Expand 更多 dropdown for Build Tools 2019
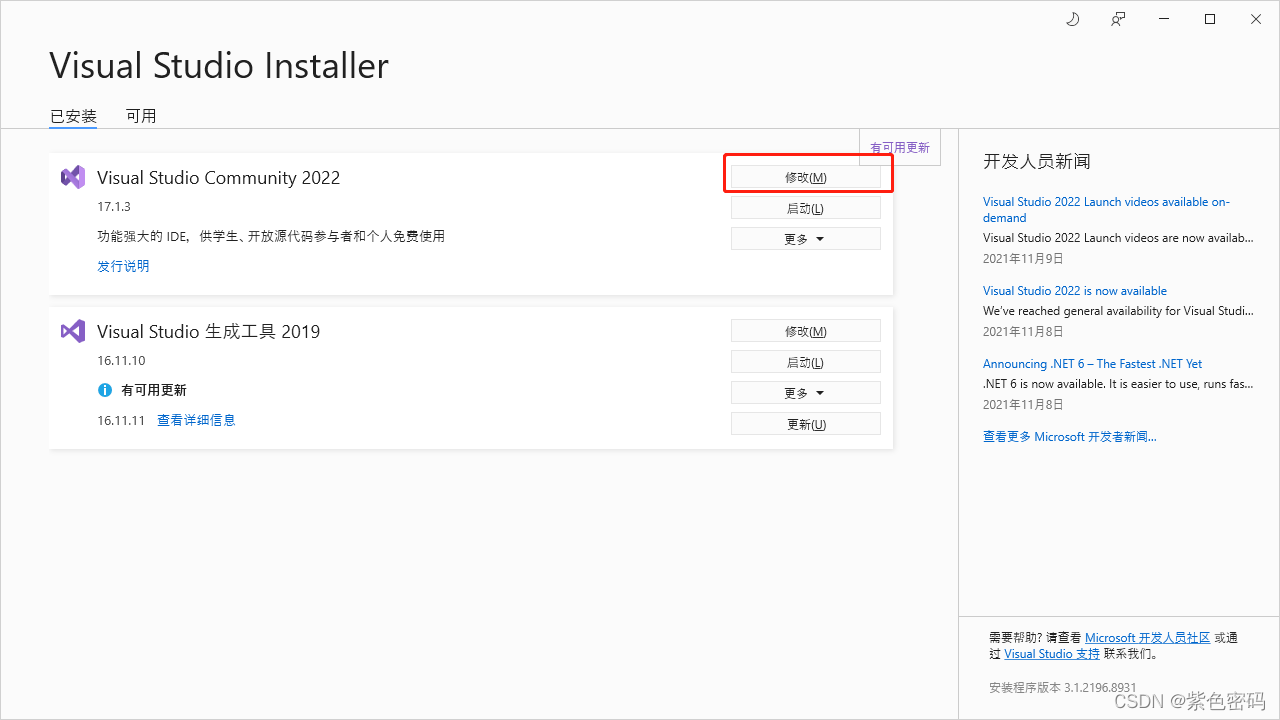1280x720 pixels. click(805, 393)
